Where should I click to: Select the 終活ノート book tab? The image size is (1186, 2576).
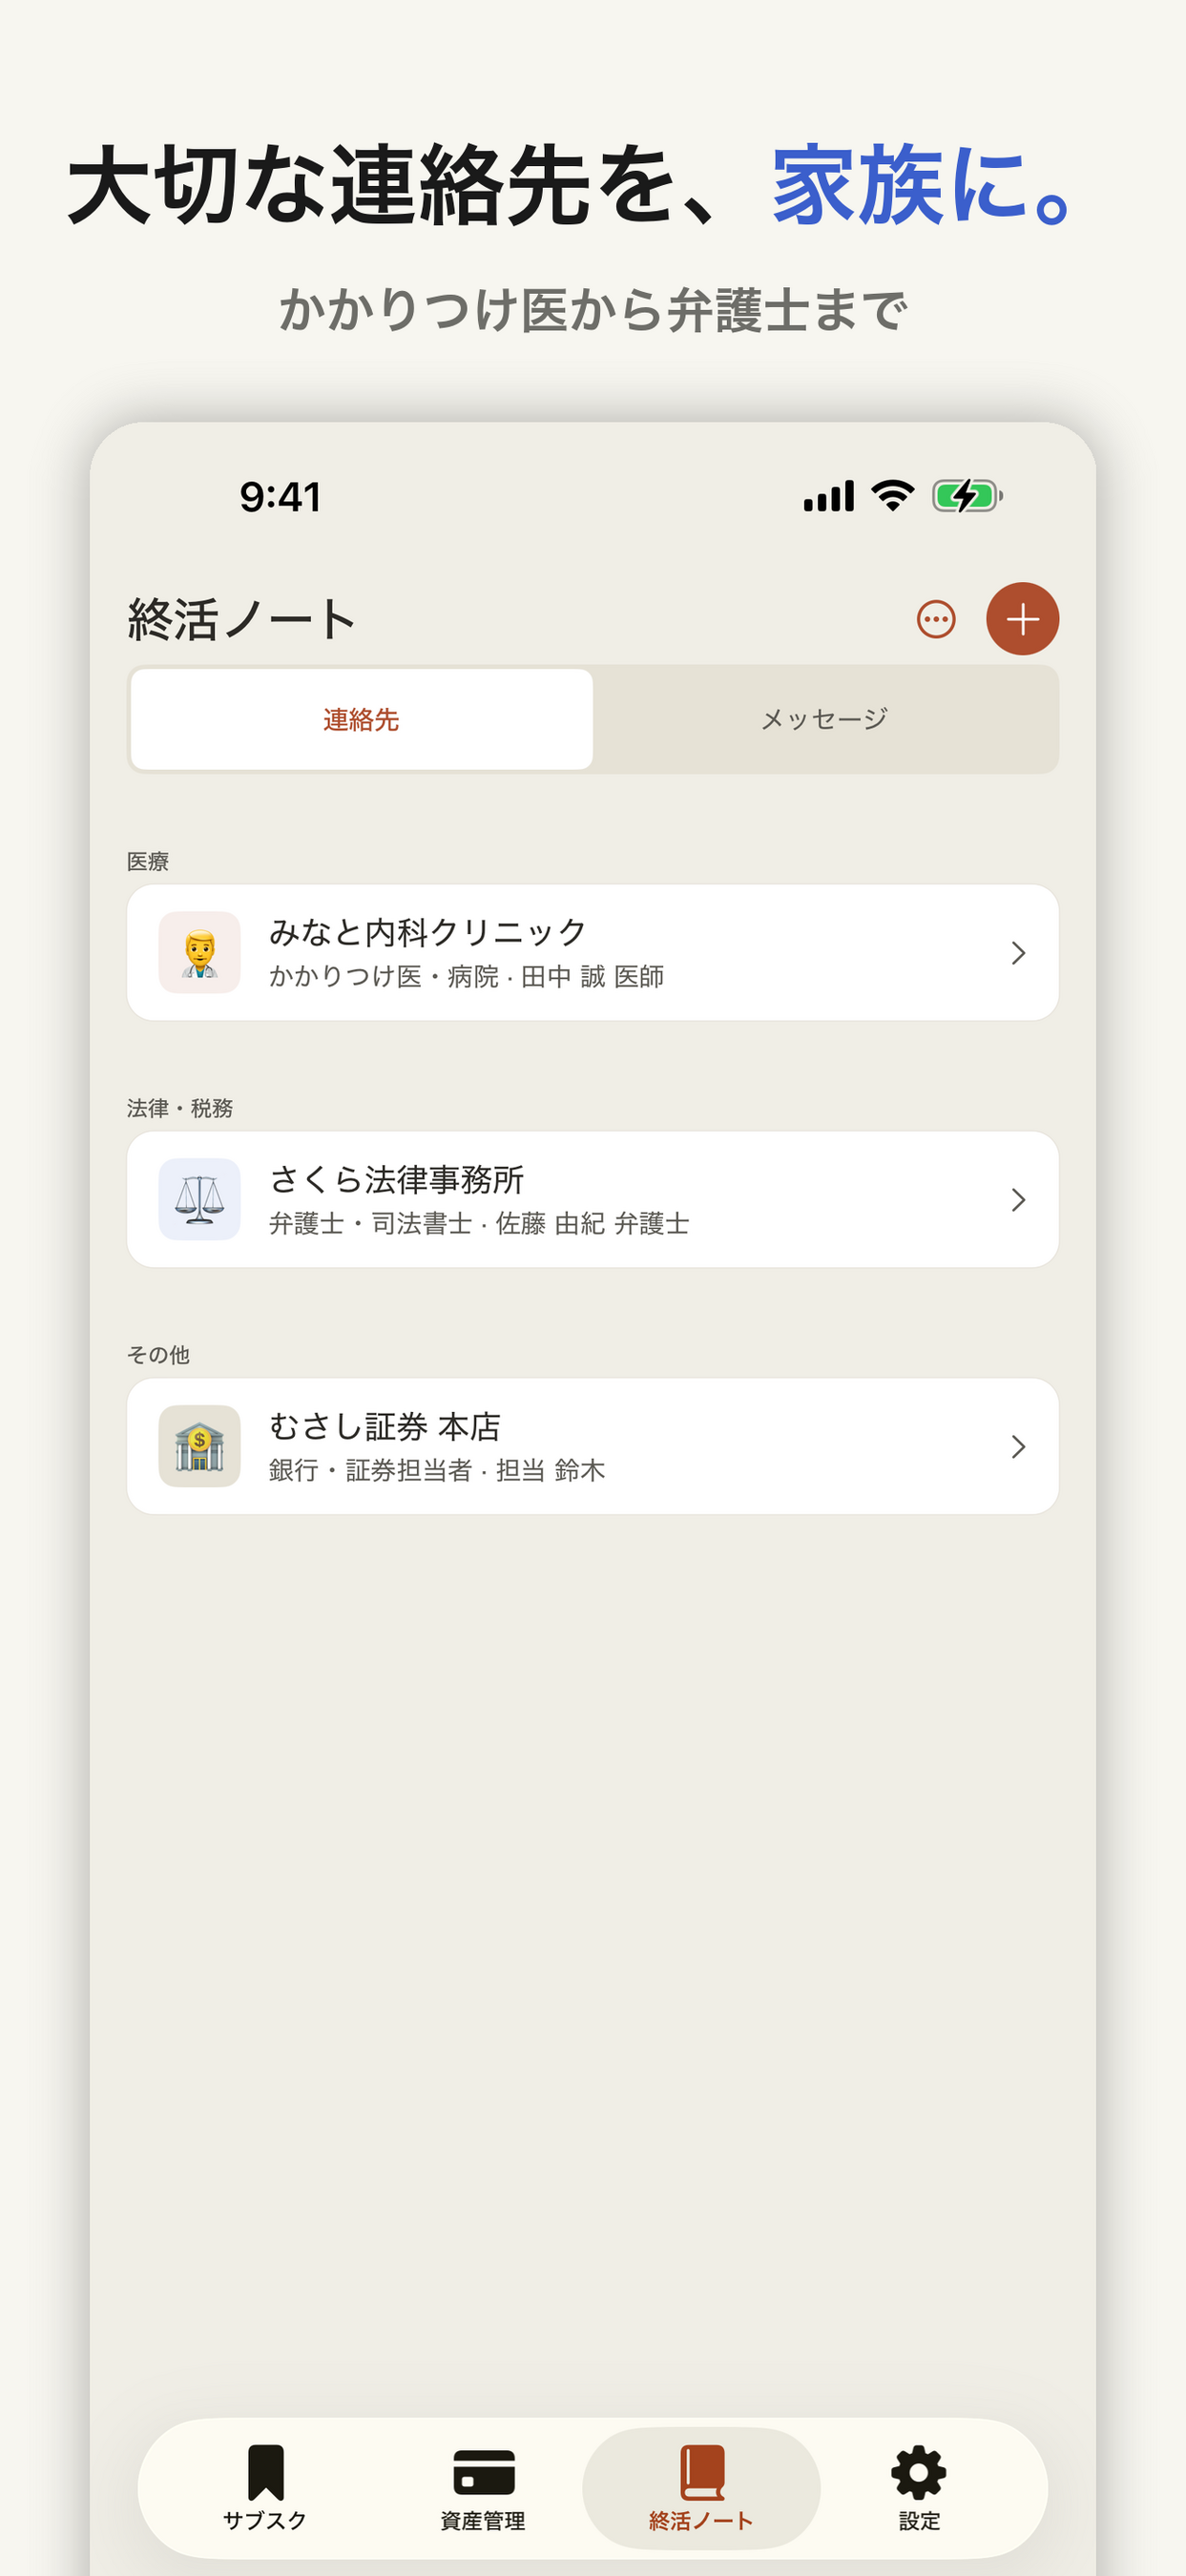(x=701, y=2488)
